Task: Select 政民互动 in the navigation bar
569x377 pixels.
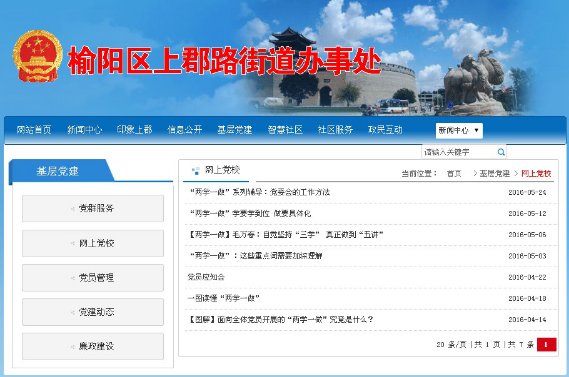Action: [385, 130]
